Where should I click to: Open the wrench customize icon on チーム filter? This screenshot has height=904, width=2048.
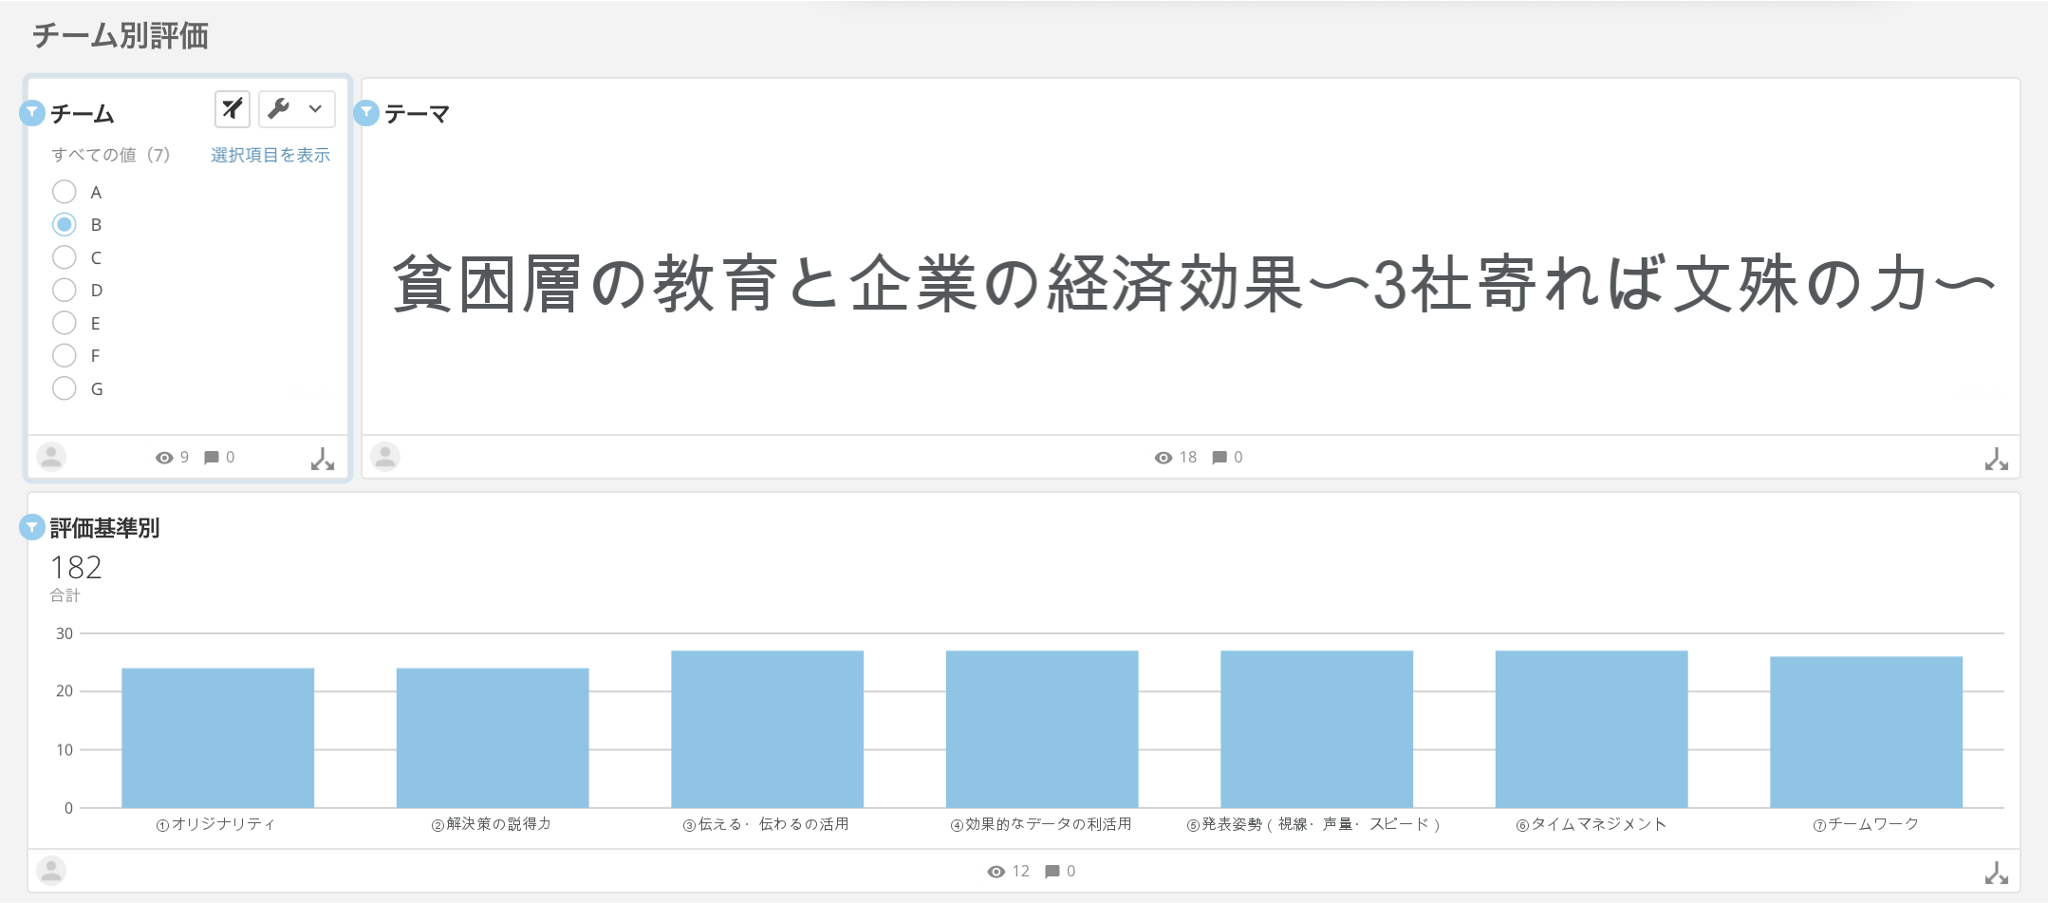(278, 108)
